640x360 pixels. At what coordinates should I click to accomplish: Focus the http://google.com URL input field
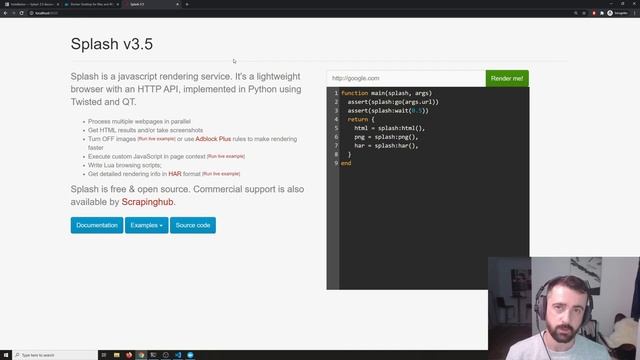tap(406, 78)
